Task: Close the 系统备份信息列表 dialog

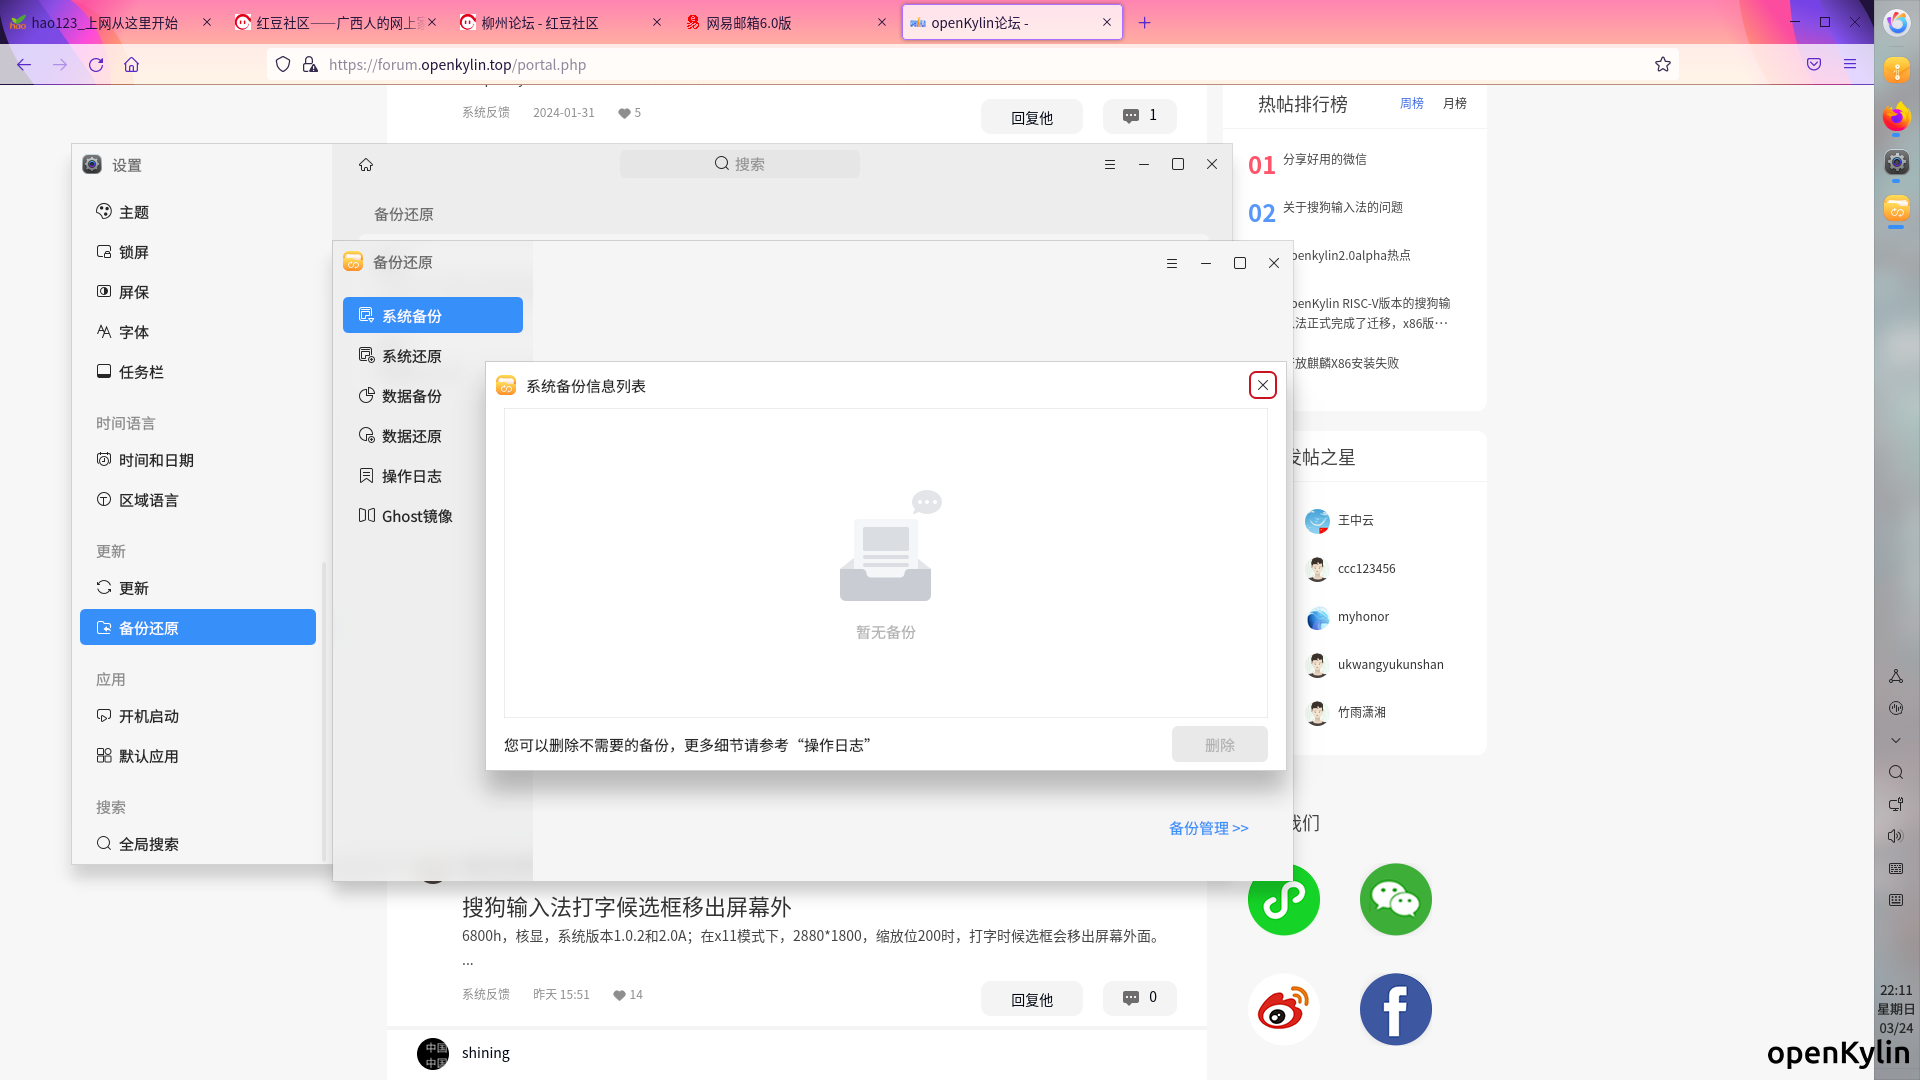Action: [x=1262, y=386]
